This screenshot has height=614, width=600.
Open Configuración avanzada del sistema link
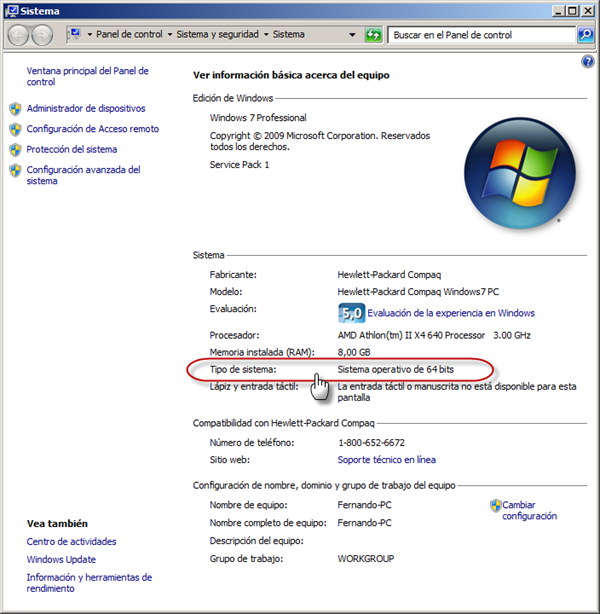83,175
